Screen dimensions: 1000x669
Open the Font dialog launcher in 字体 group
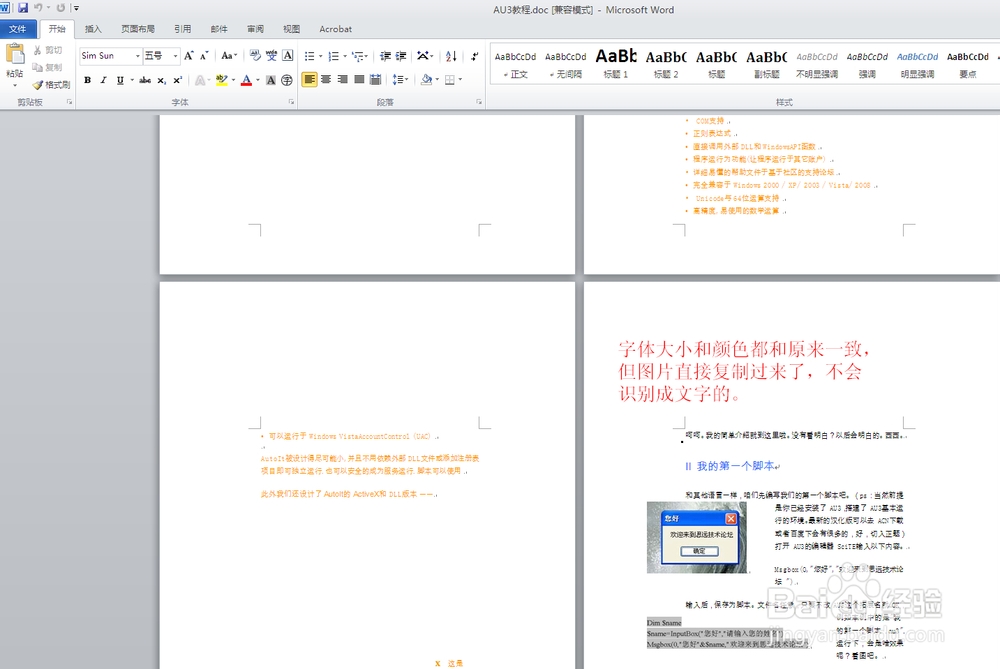tap(292, 100)
